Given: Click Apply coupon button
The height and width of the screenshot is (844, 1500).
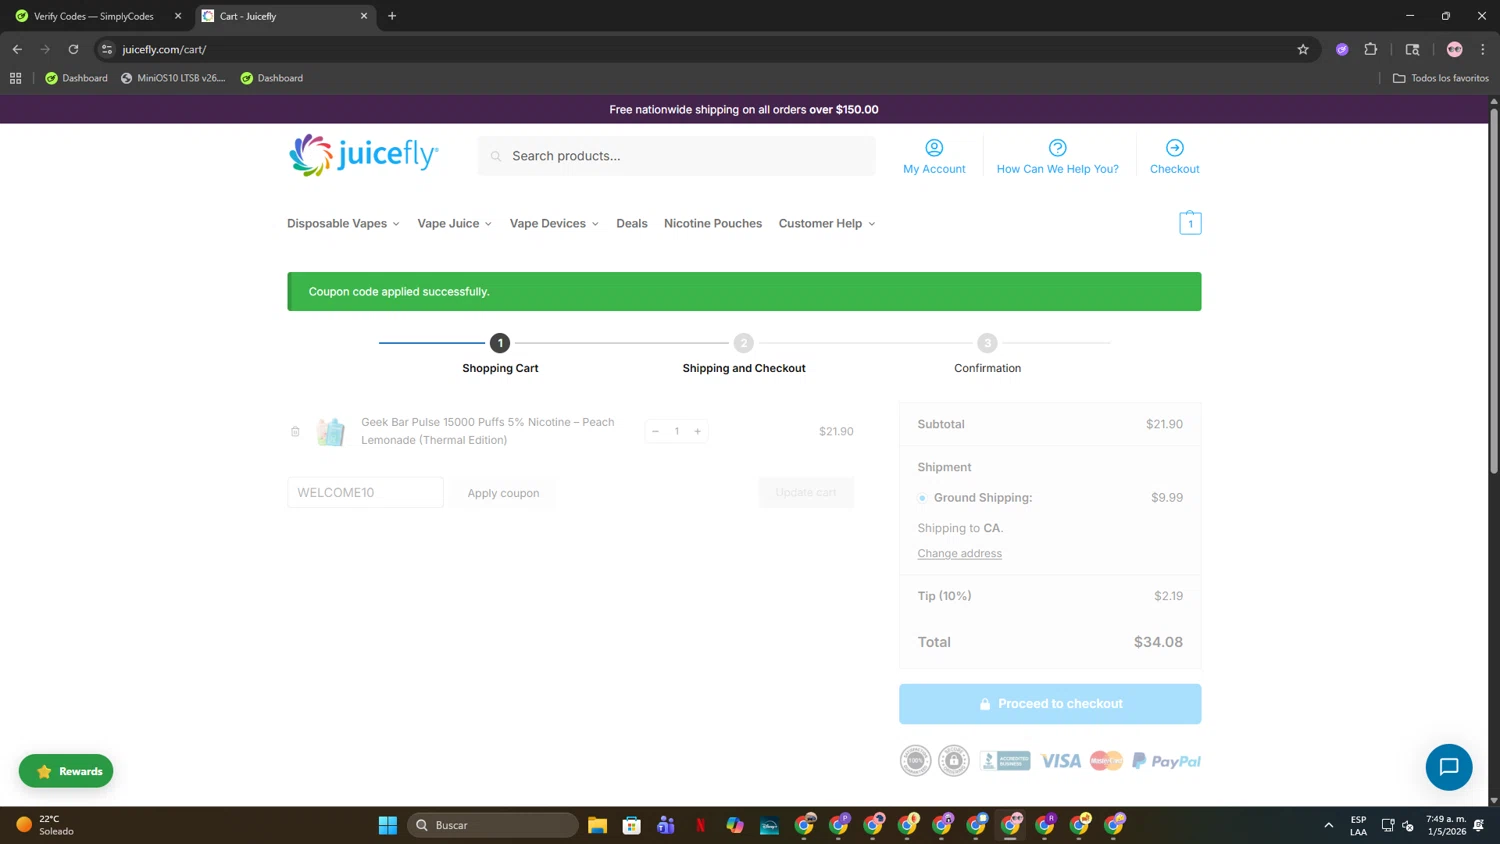Looking at the screenshot, I should pos(503,493).
